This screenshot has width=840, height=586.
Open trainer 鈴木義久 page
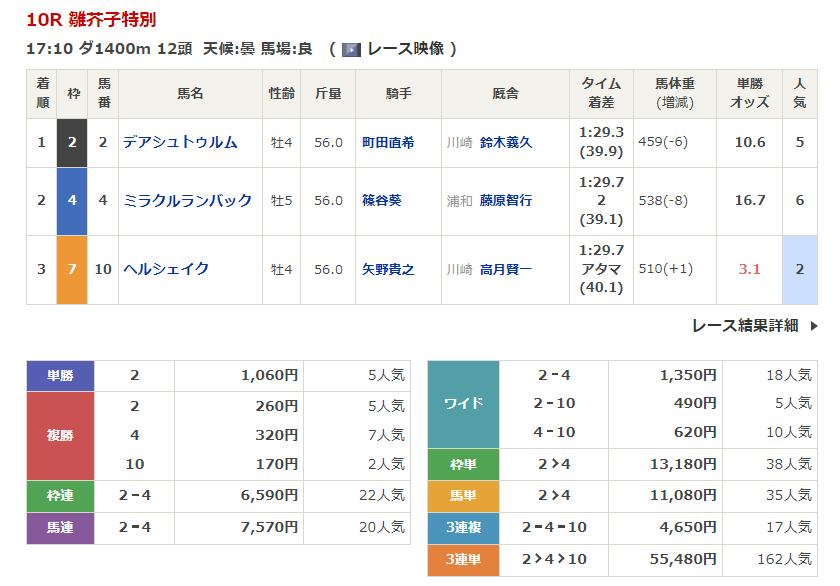(x=506, y=143)
